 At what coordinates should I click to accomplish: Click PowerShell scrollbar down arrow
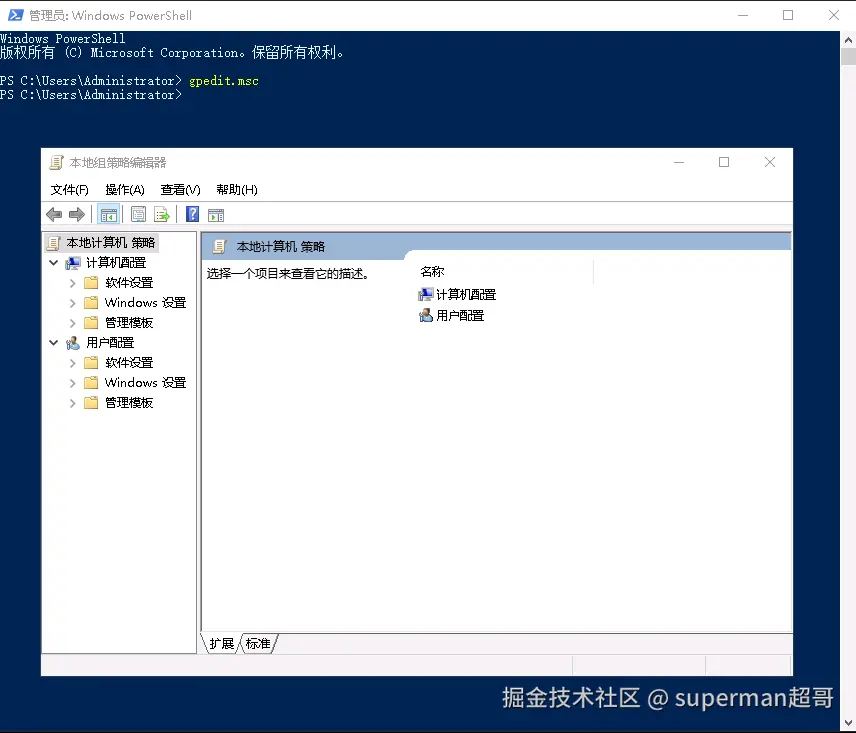848,724
